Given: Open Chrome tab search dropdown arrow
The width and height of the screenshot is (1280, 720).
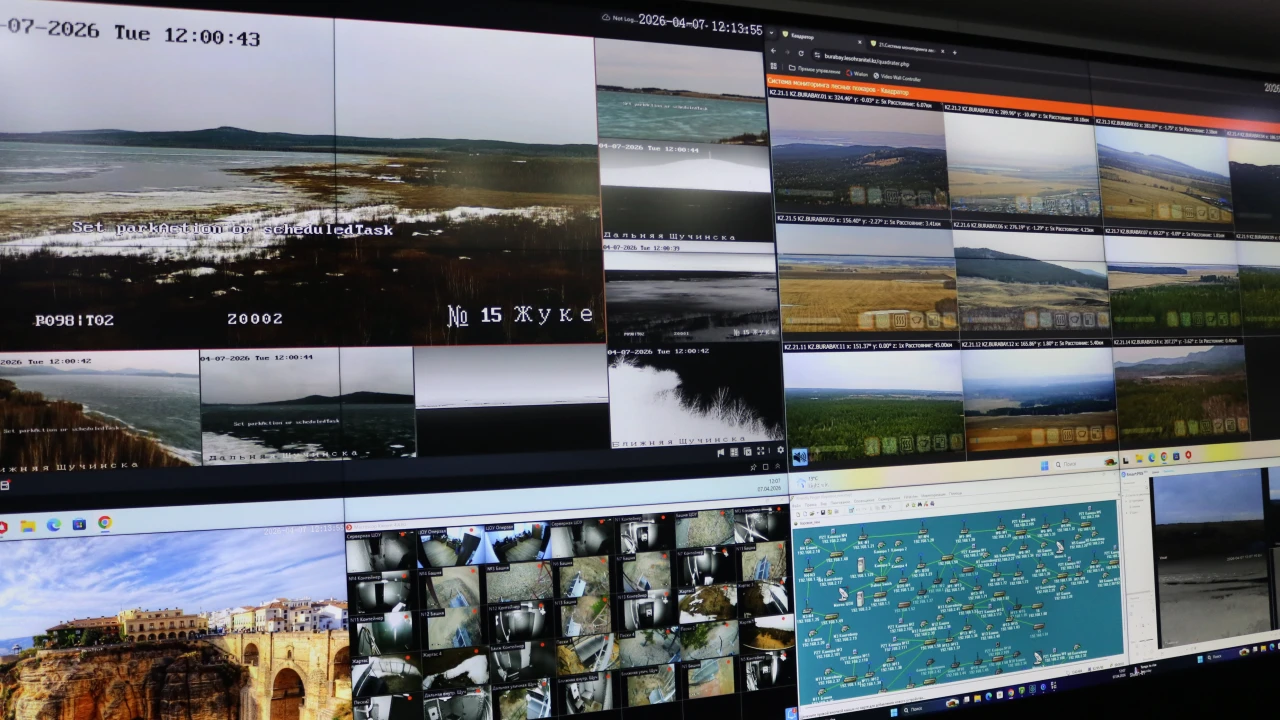Looking at the screenshot, I should [771, 33].
